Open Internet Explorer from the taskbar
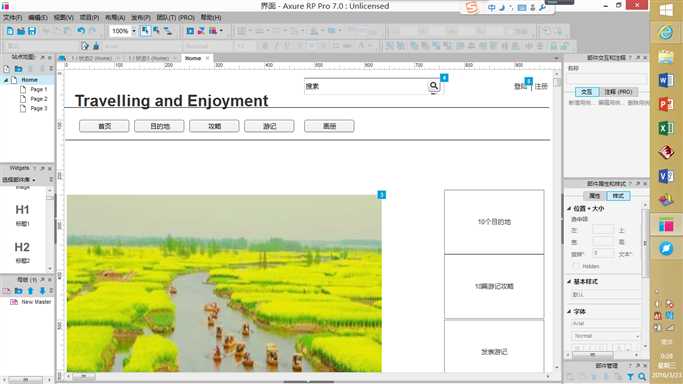The image size is (683, 384). [x=666, y=33]
